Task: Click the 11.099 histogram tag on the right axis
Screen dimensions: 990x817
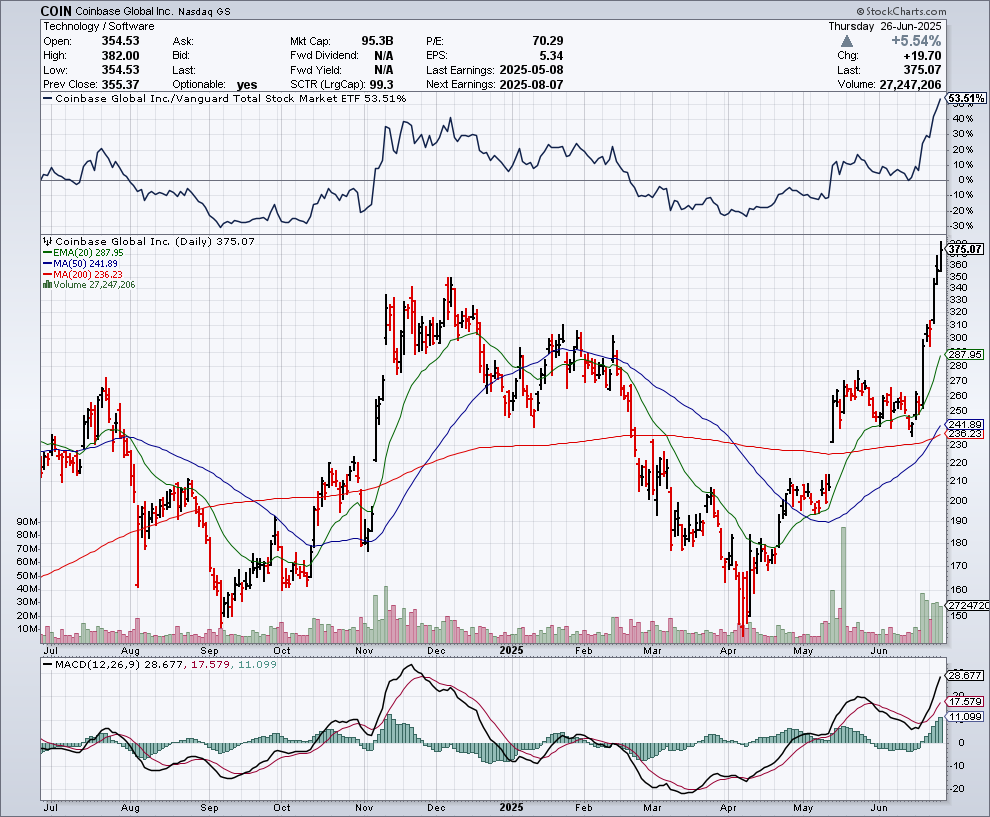Action: [965, 717]
